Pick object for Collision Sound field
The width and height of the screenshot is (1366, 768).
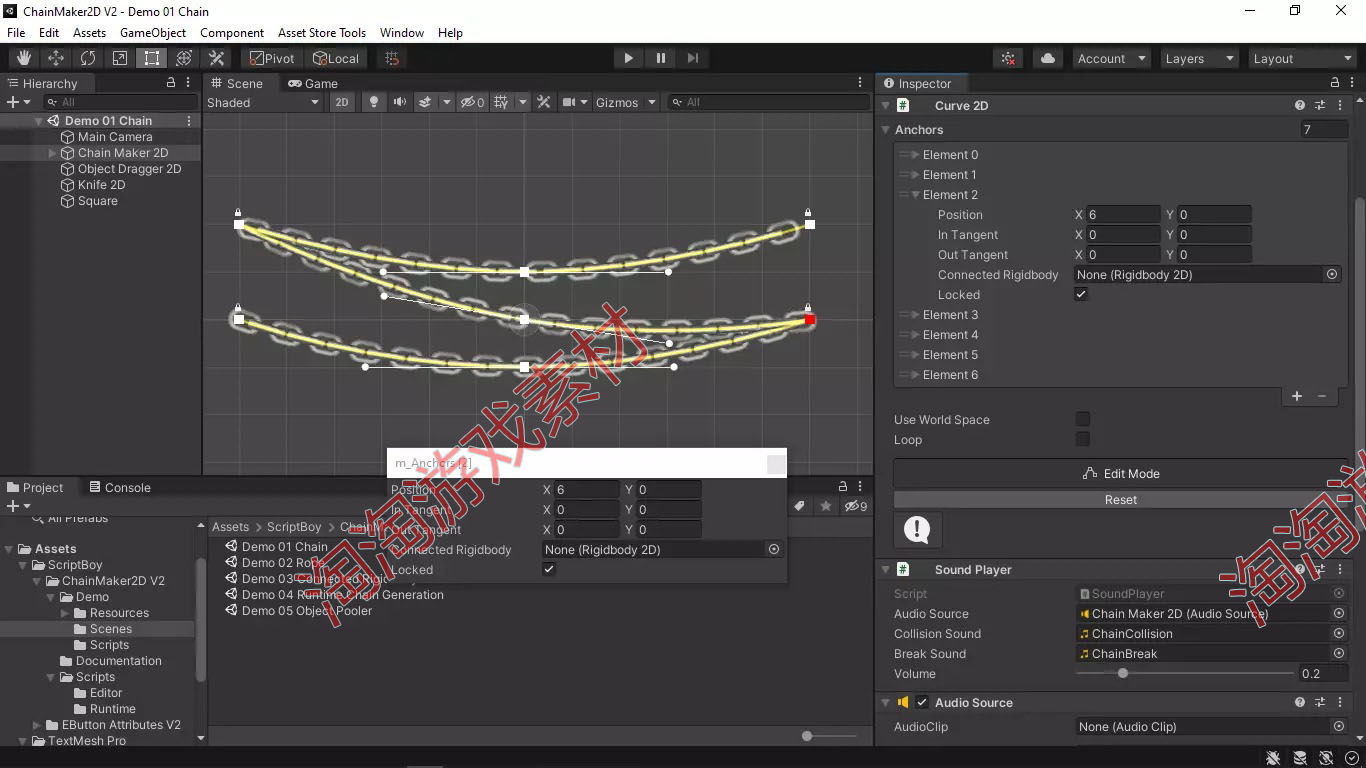pos(1338,633)
